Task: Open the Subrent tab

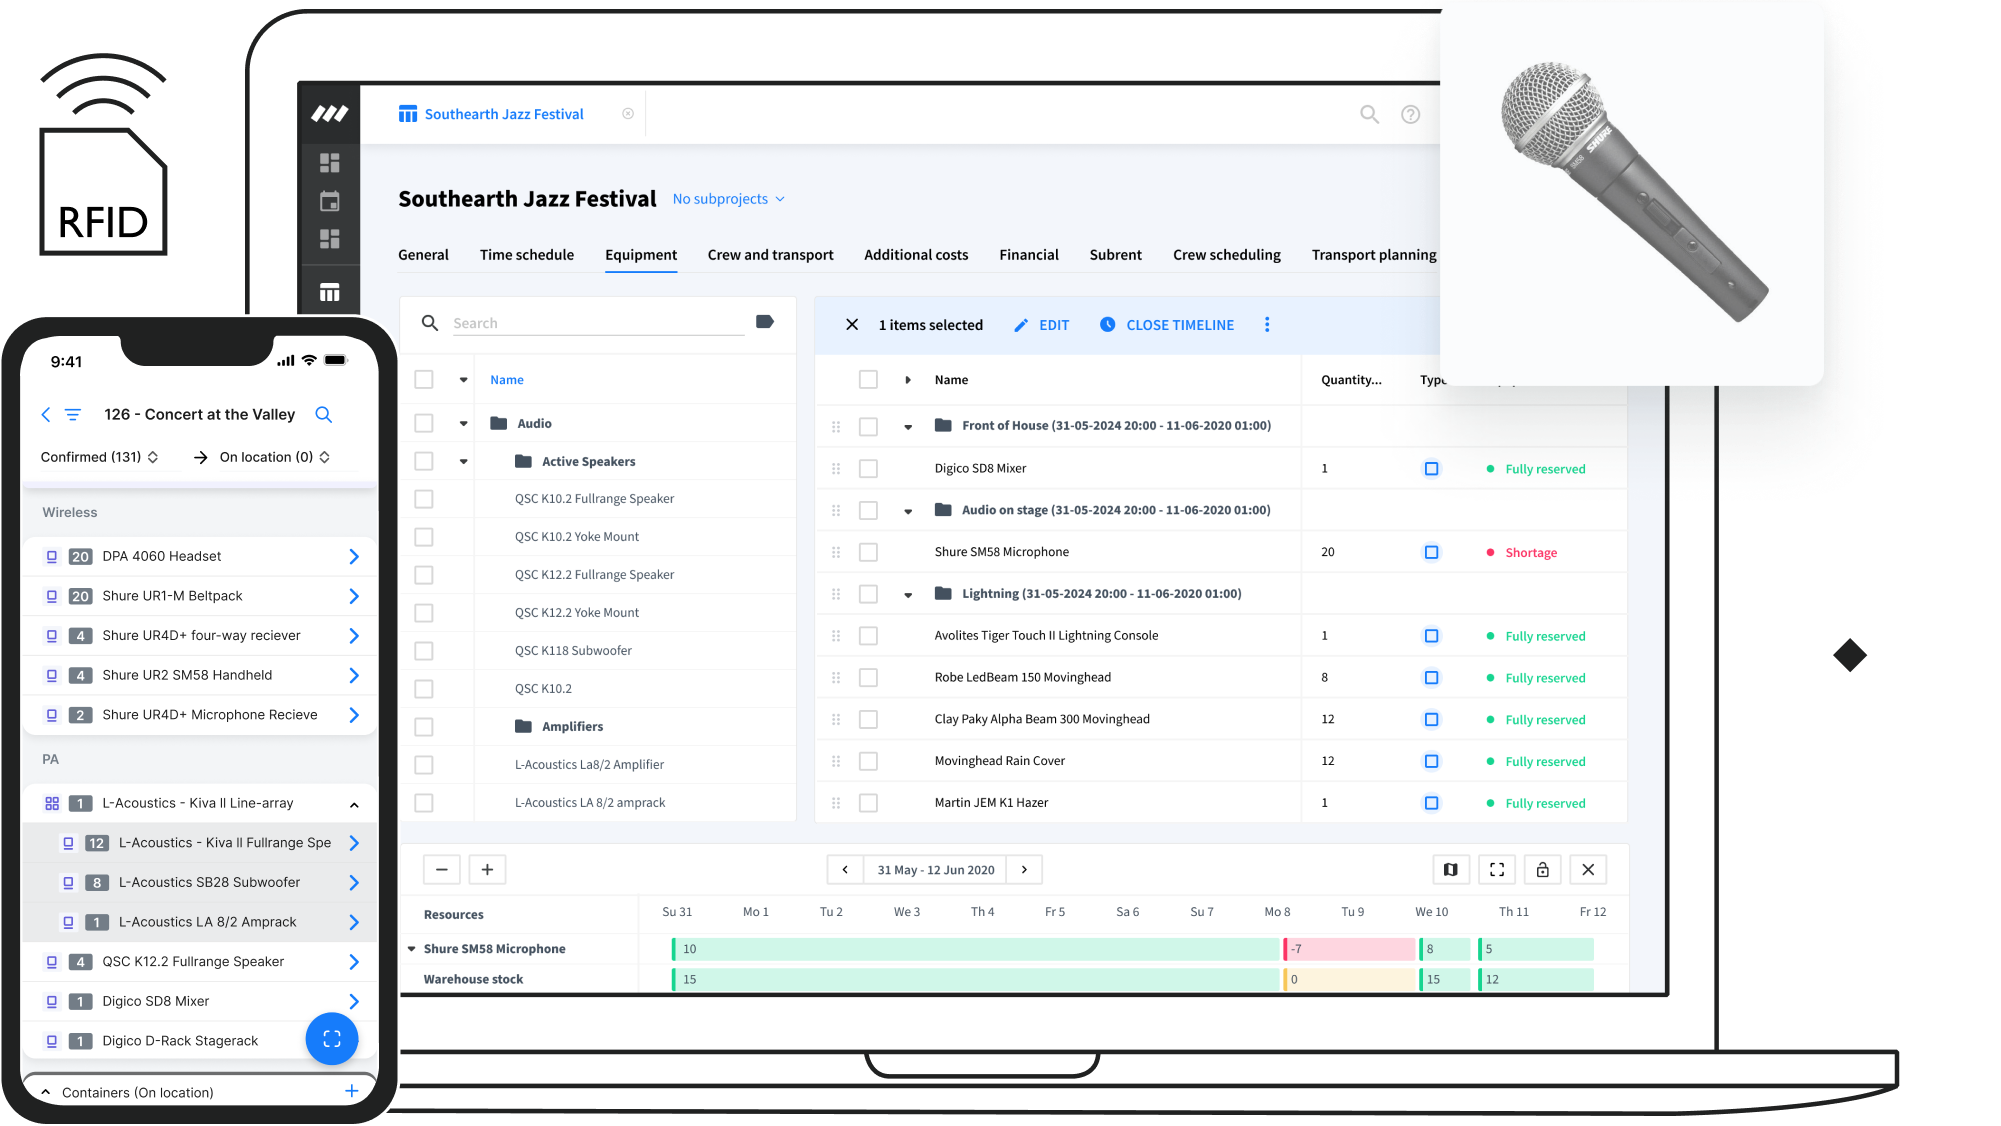Action: (x=1115, y=255)
